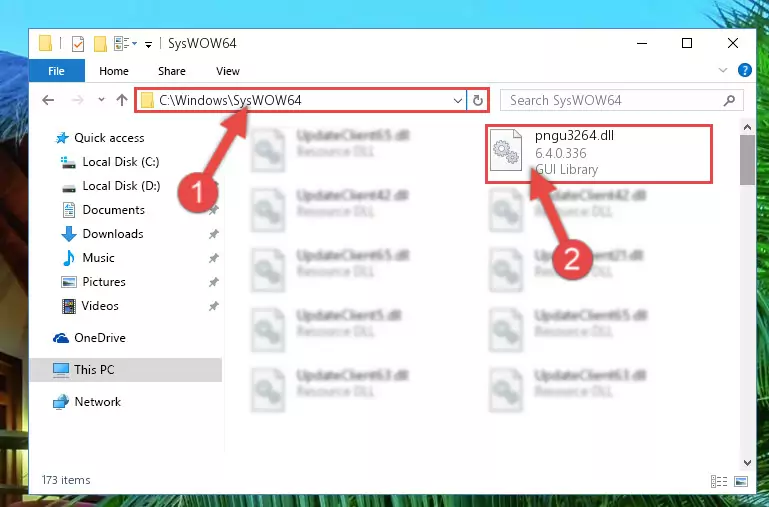
Task: Click the vertical scrollbar up arrow
Action: click(747, 127)
